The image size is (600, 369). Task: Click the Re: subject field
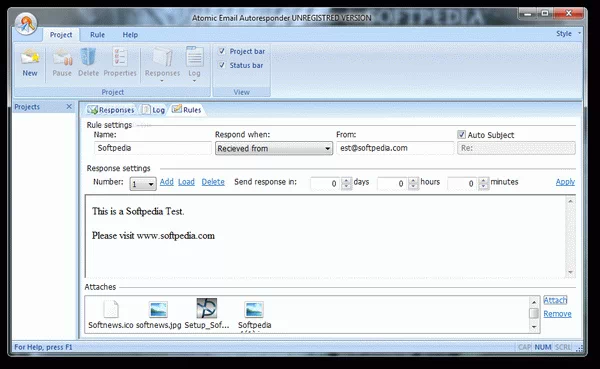point(516,148)
